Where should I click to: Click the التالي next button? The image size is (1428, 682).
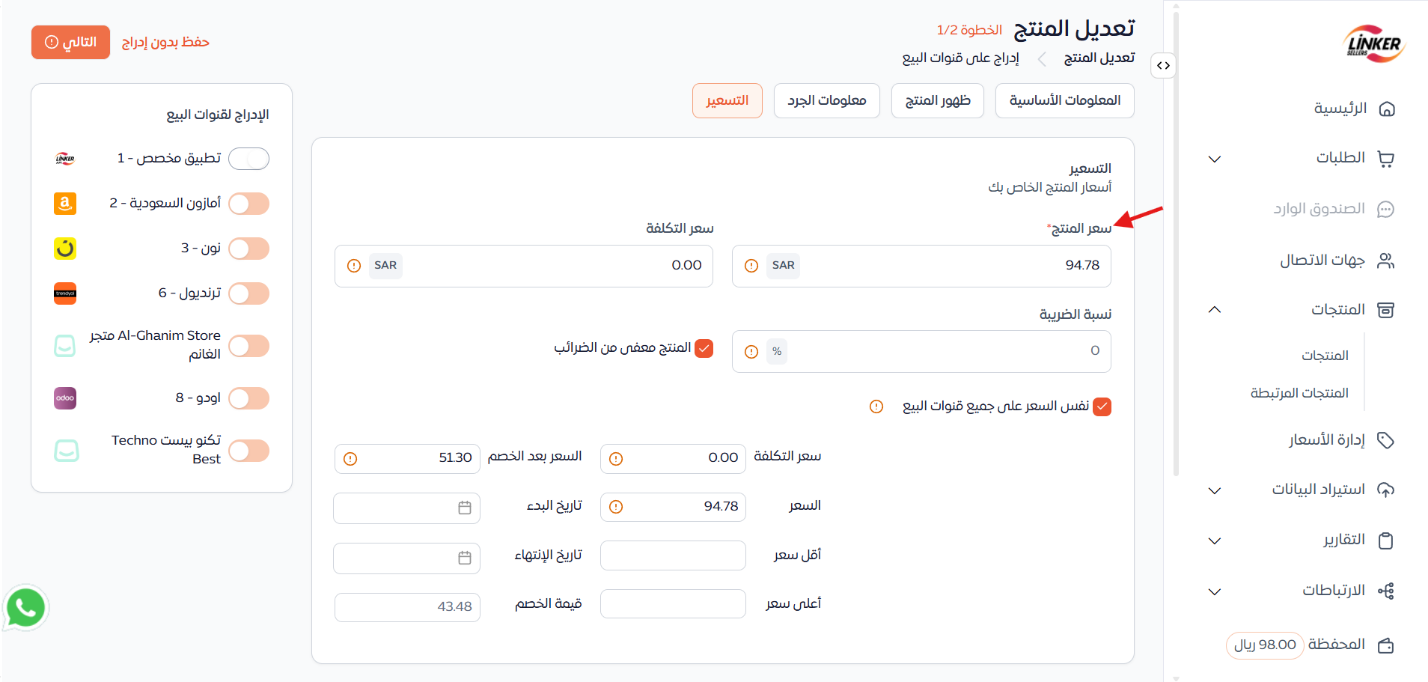pyautogui.click(x=71, y=42)
